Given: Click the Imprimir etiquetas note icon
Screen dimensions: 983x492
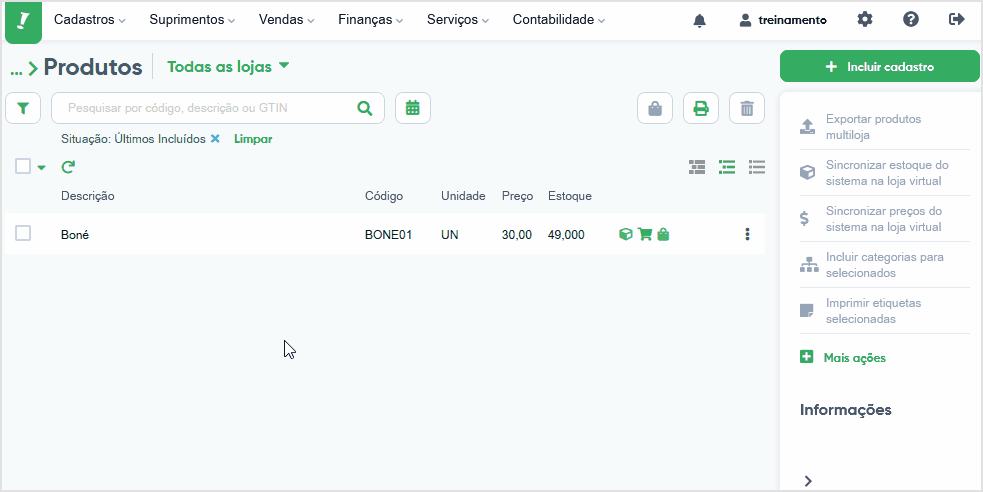Looking at the screenshot, I should coord(807,311).
